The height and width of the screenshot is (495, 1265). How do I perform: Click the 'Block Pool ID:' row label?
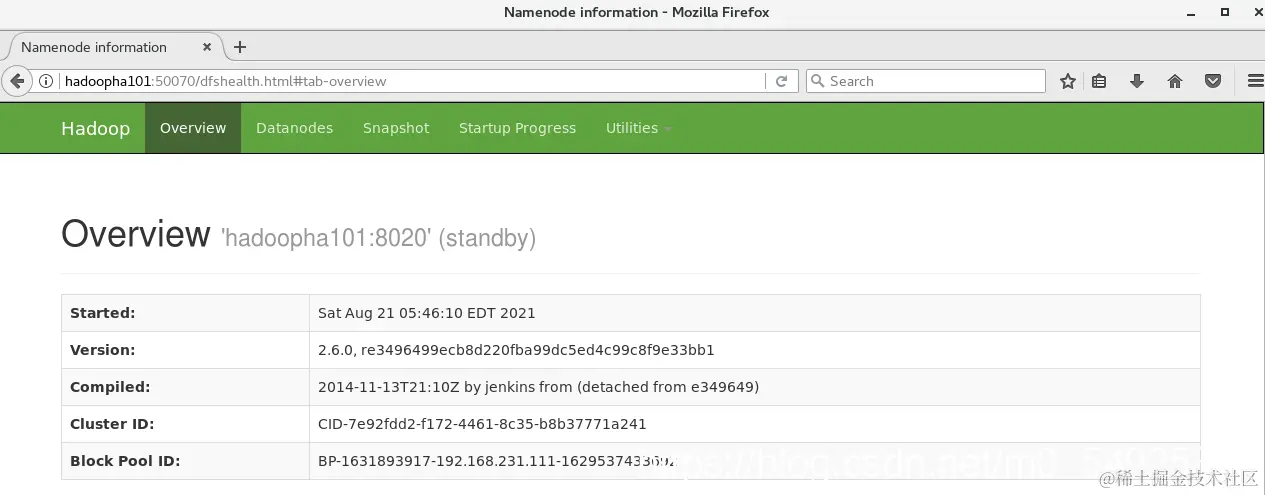(x=125, y=461)
